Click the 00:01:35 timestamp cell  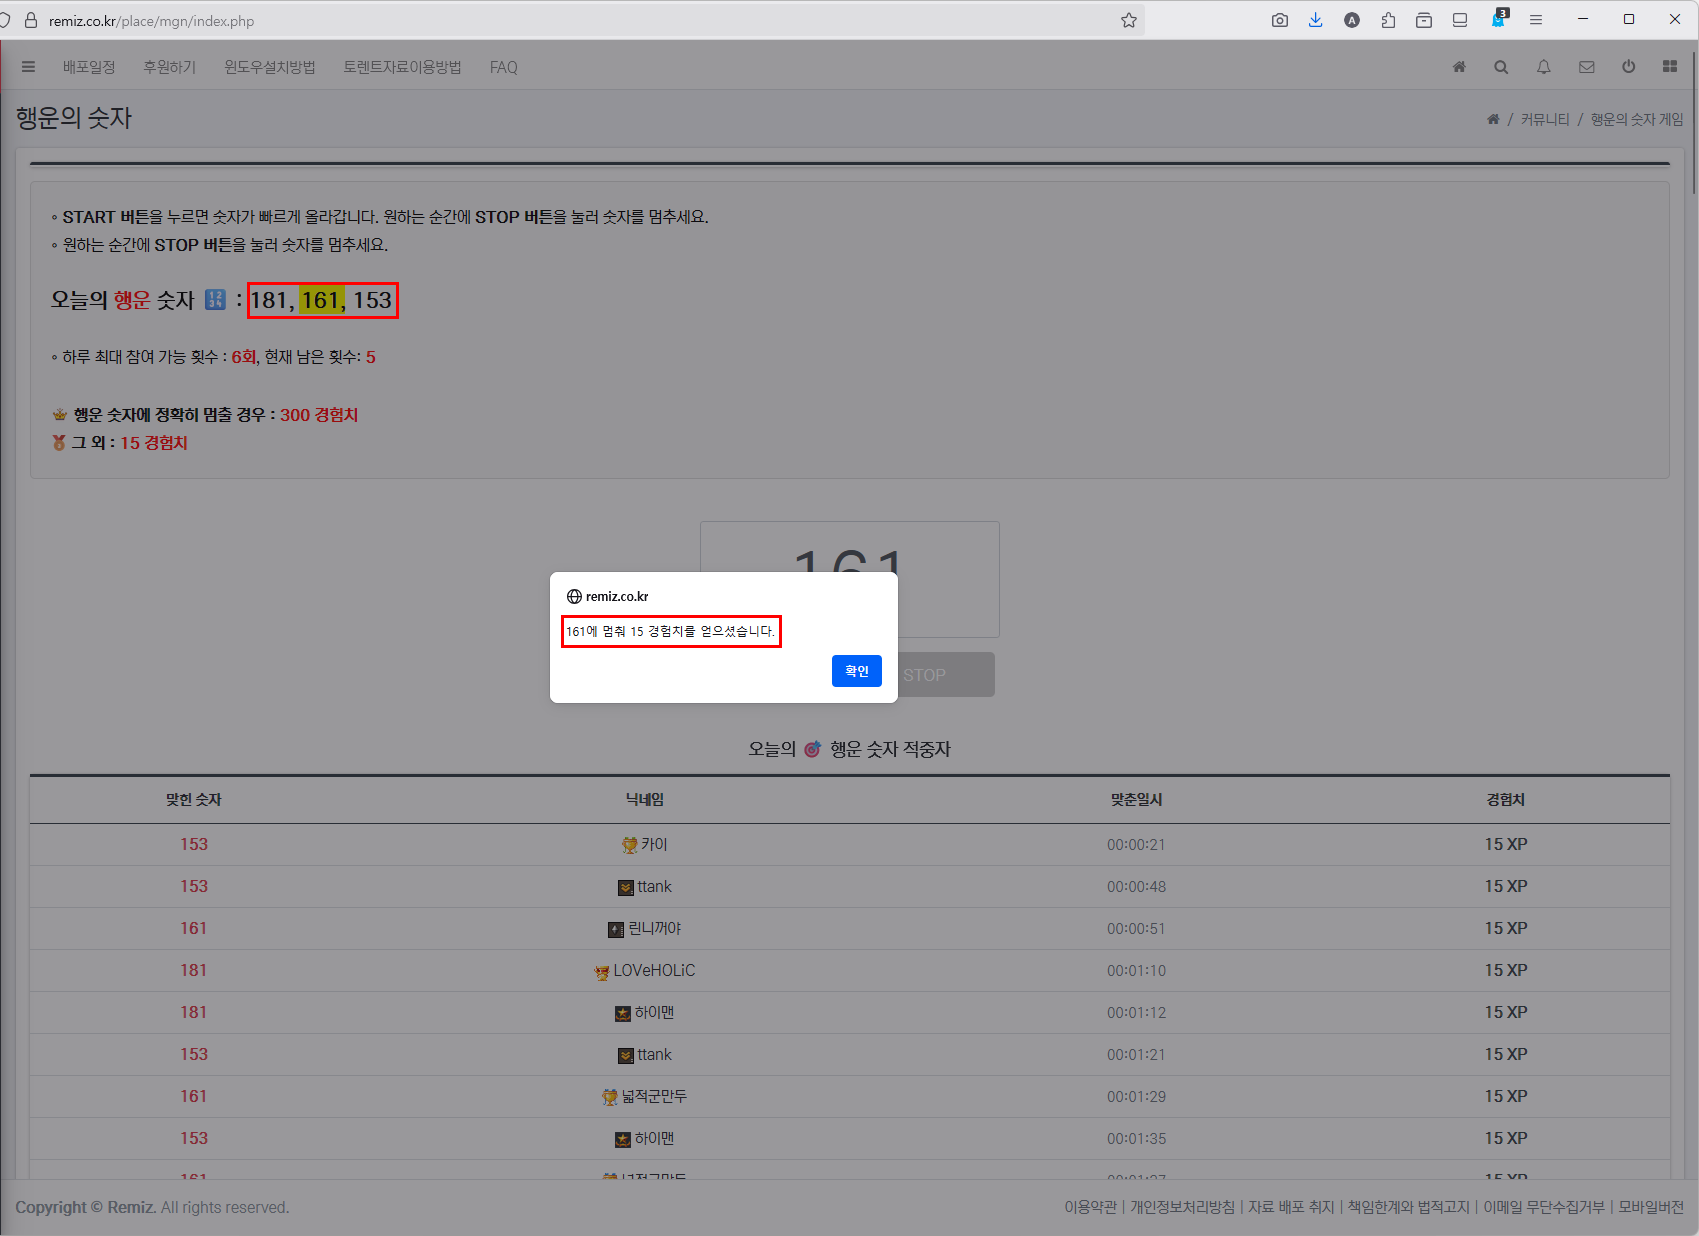pos(1136,1138)
